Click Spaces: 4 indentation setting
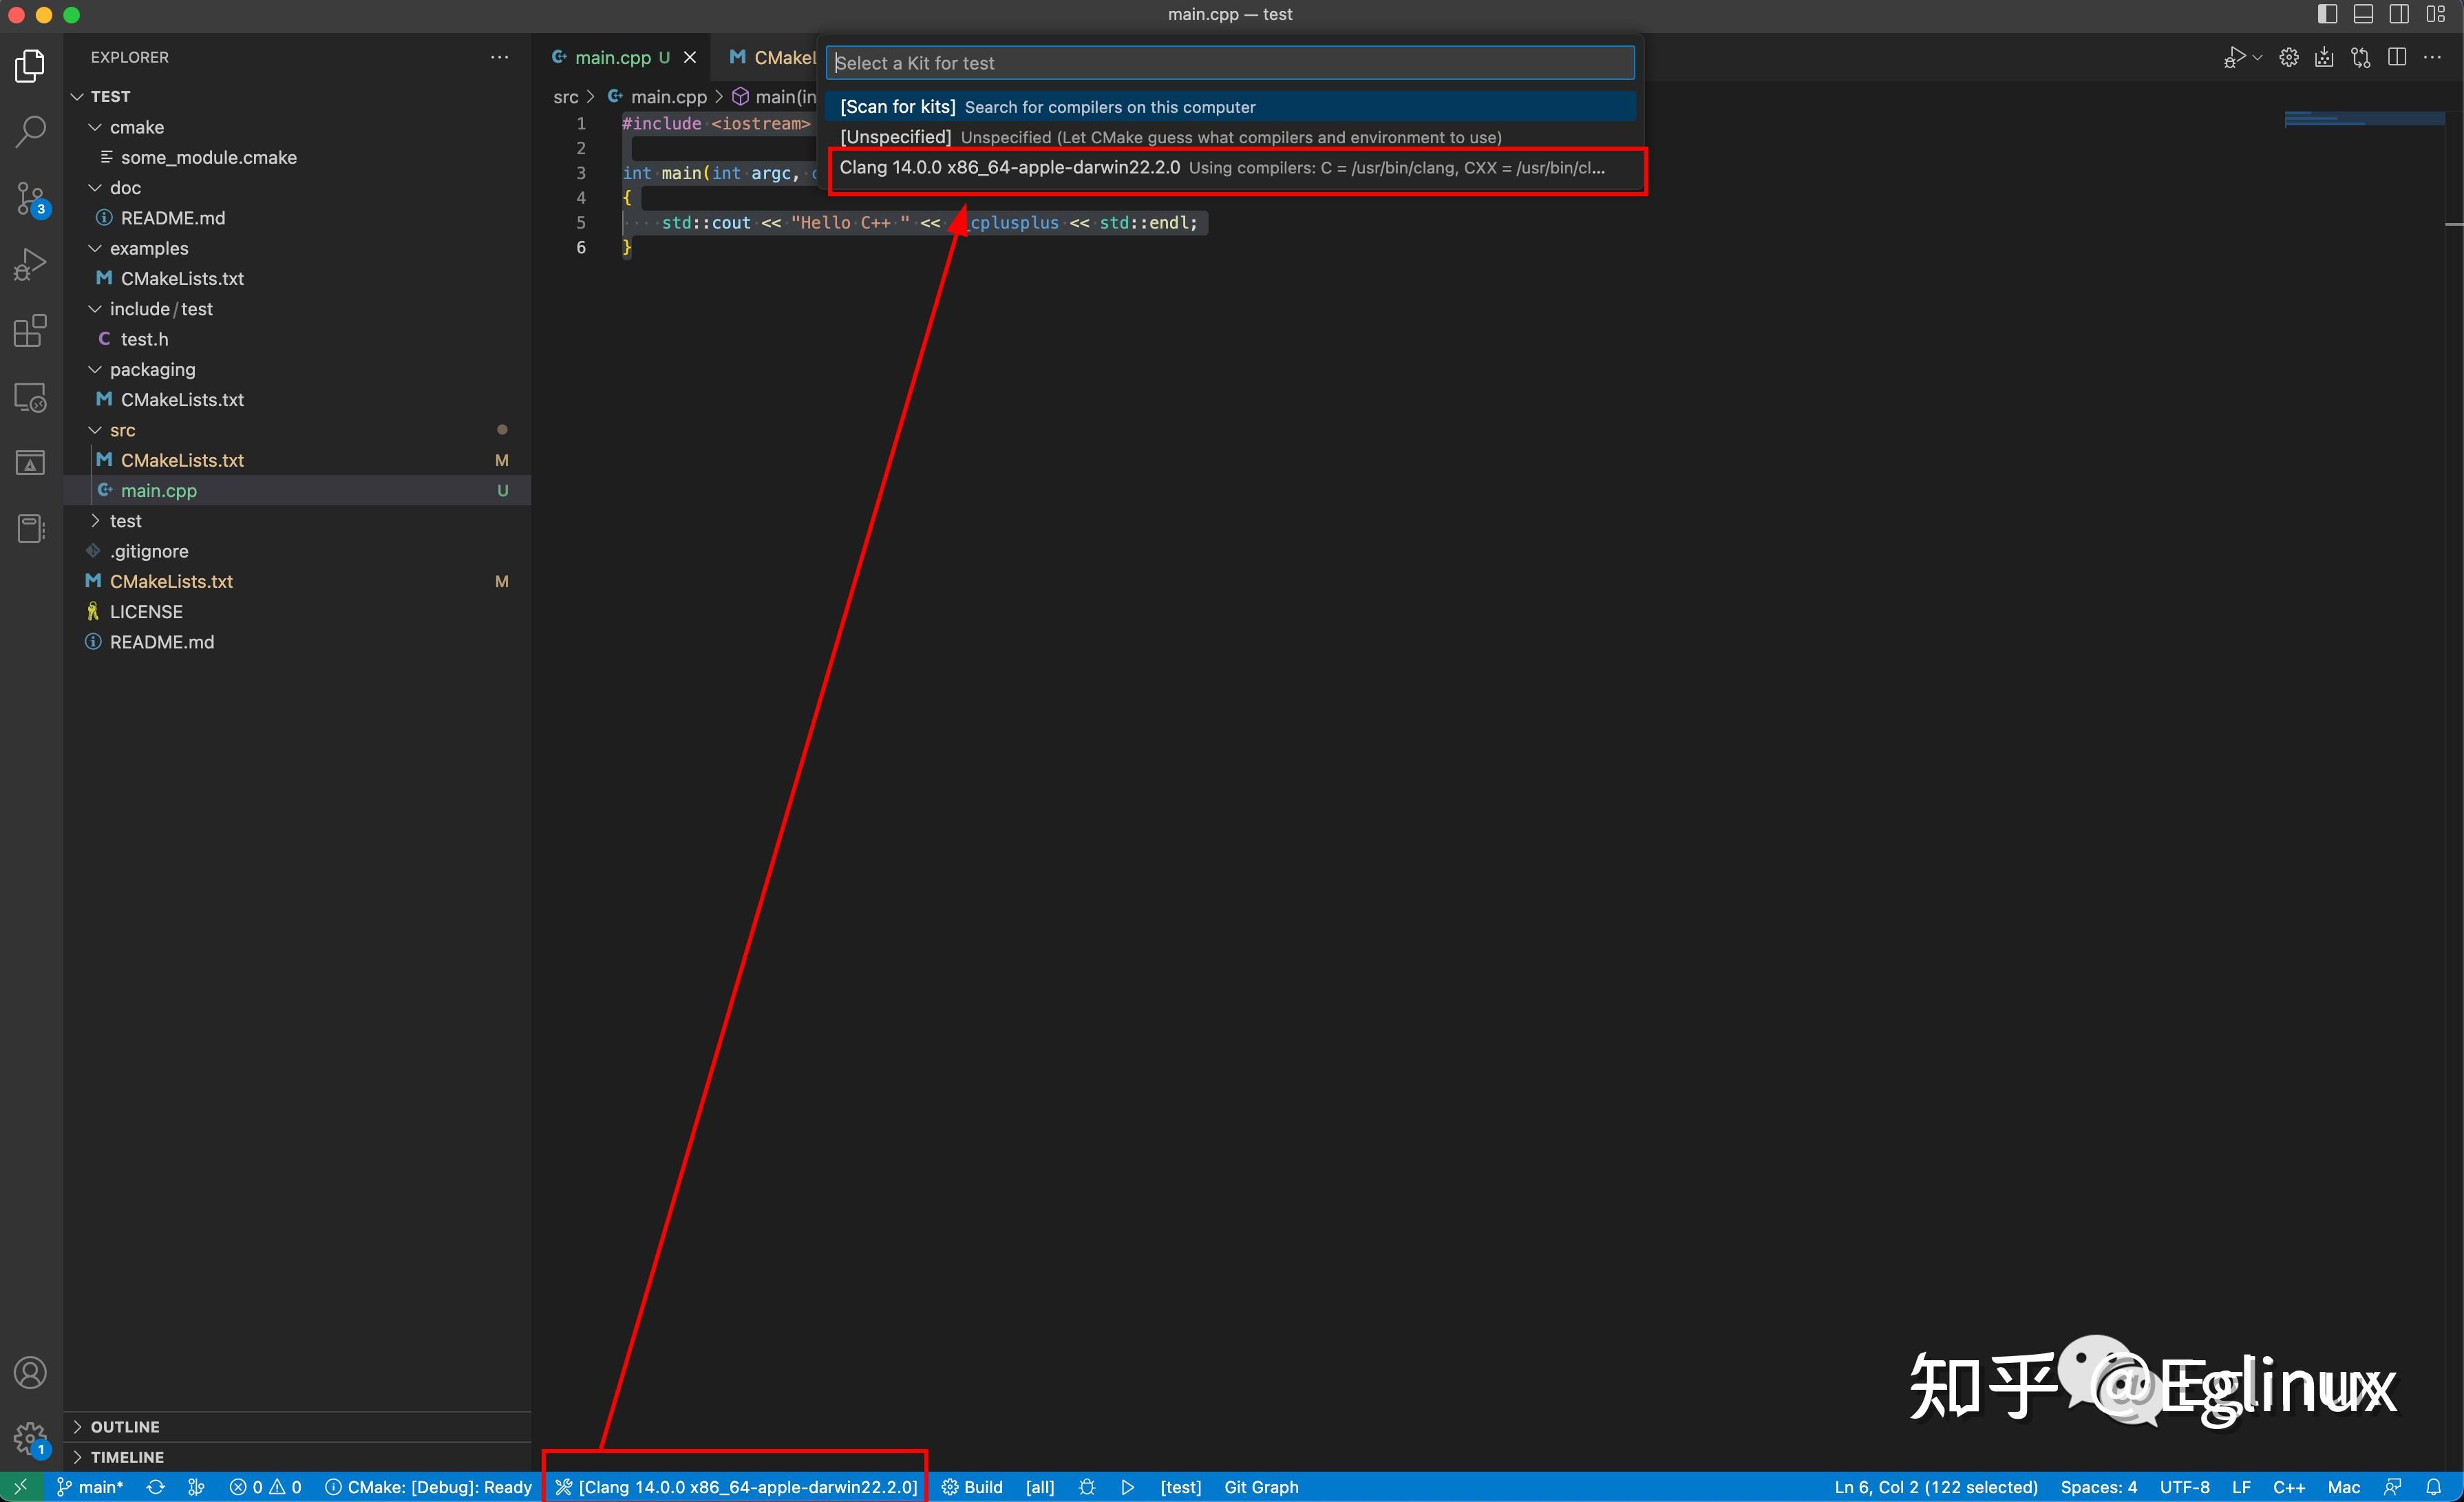2464x1502 pixels. pyautogui.click(x=2098, y=1487)
